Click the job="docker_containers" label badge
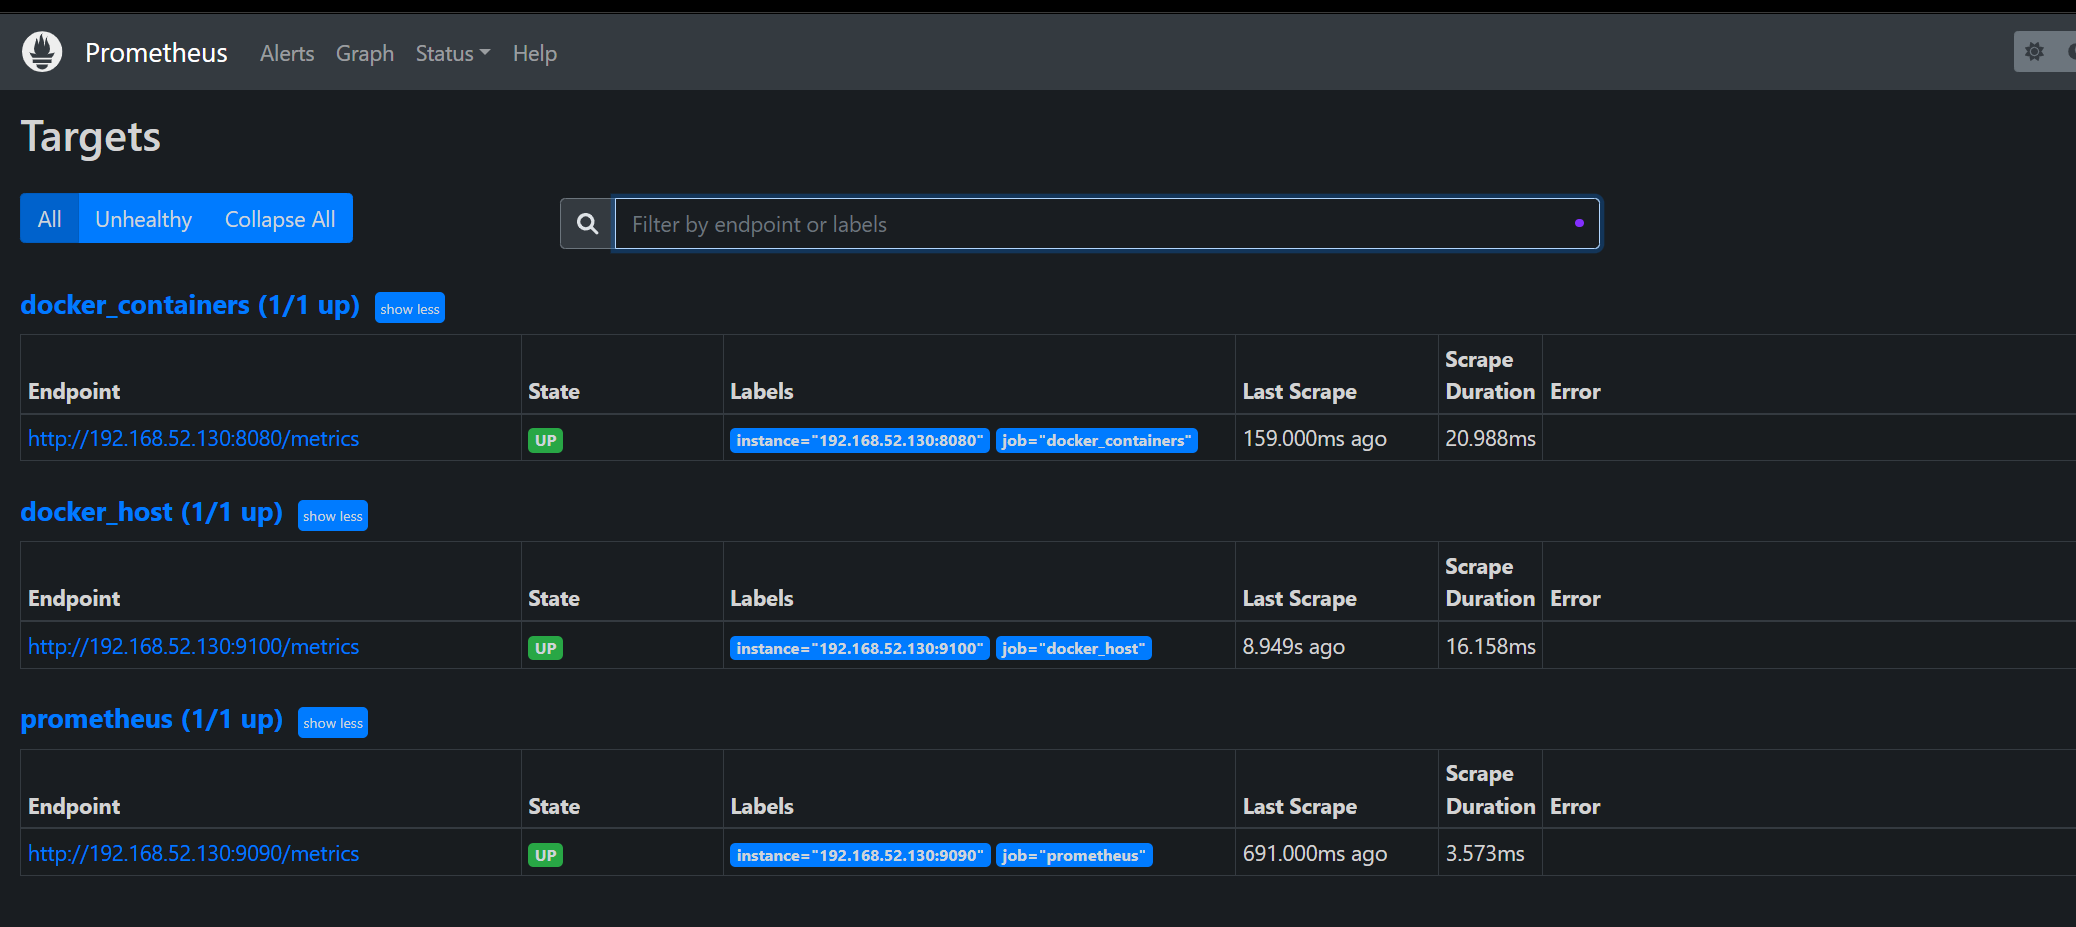This screenshot has width=2076, height=927. (1097, 440)
